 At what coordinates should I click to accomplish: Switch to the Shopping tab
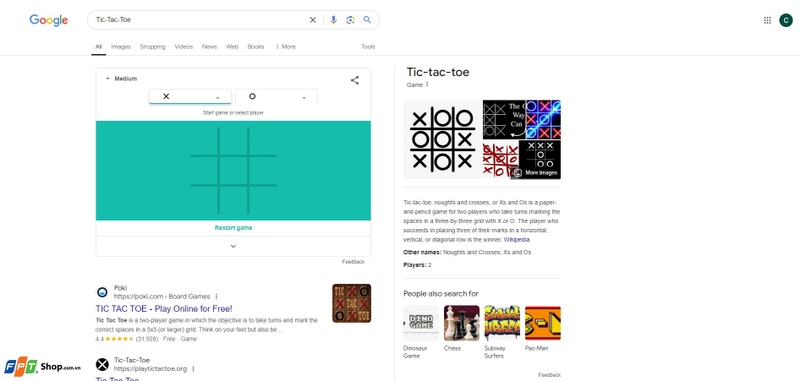click(x=153, y=46)
